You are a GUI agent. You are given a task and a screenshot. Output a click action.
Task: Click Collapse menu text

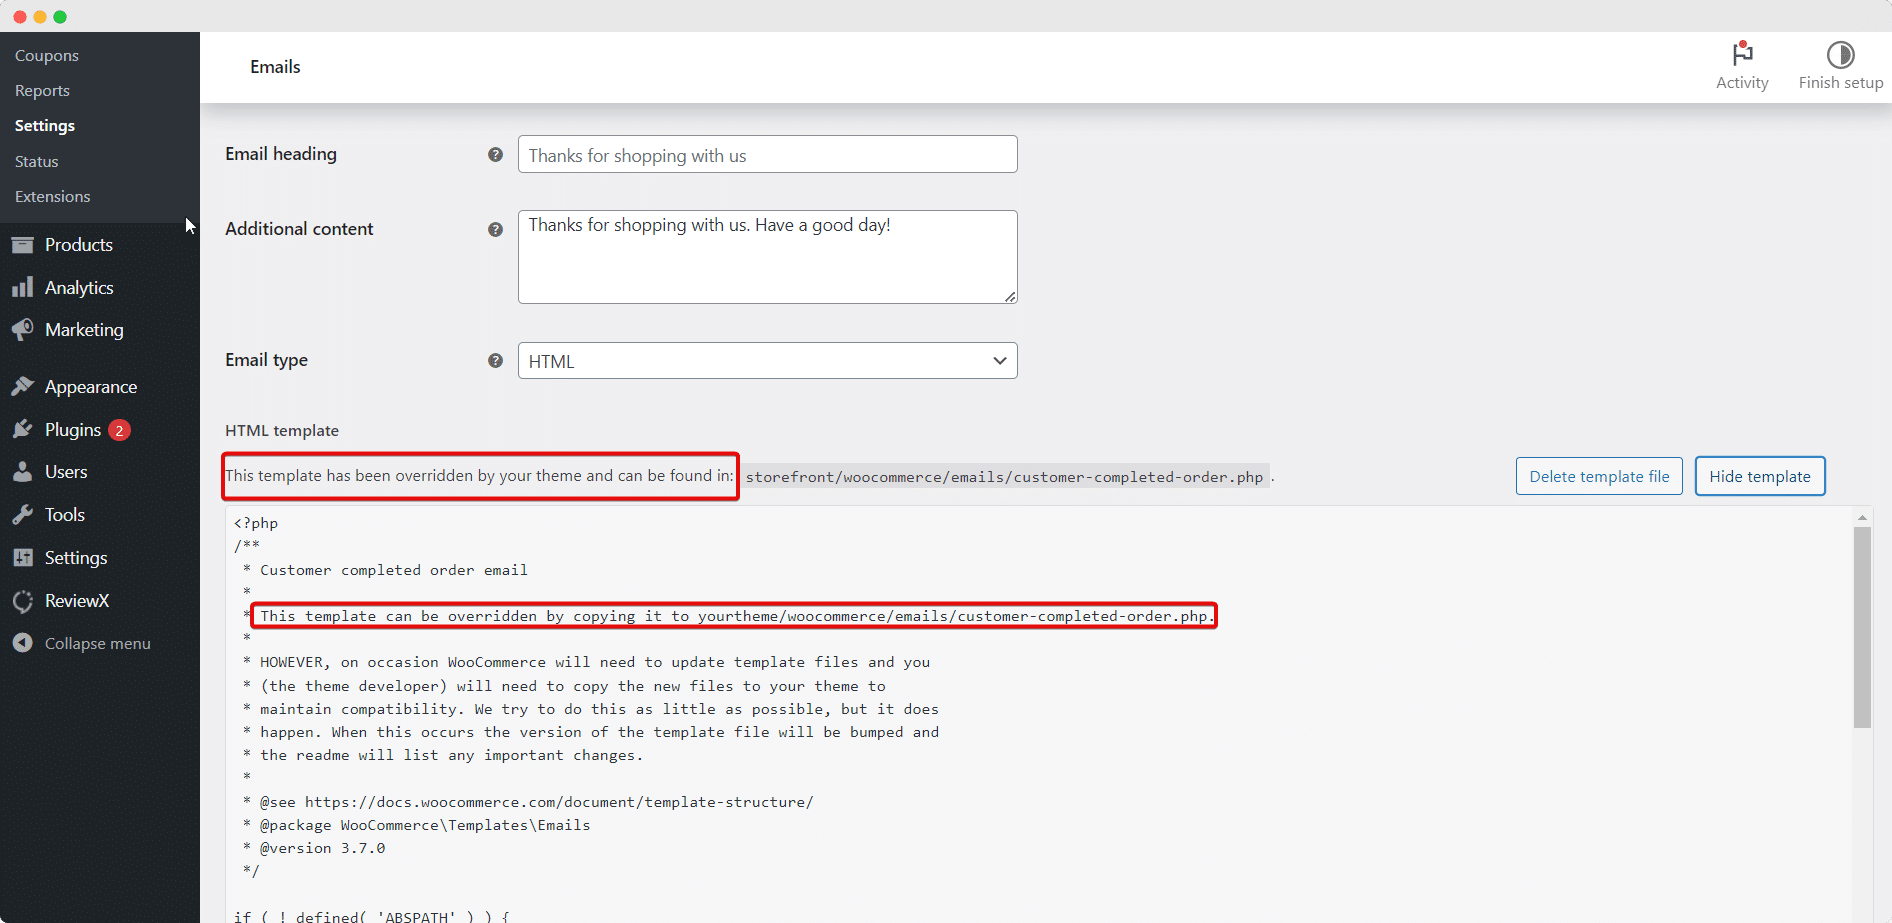(x=98, y=644)
